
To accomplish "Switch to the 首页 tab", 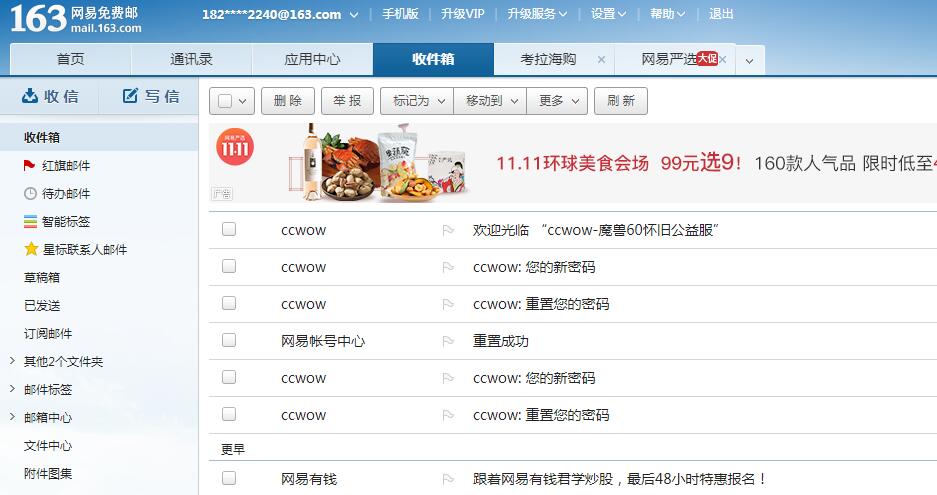I will [x=71, y=59].
